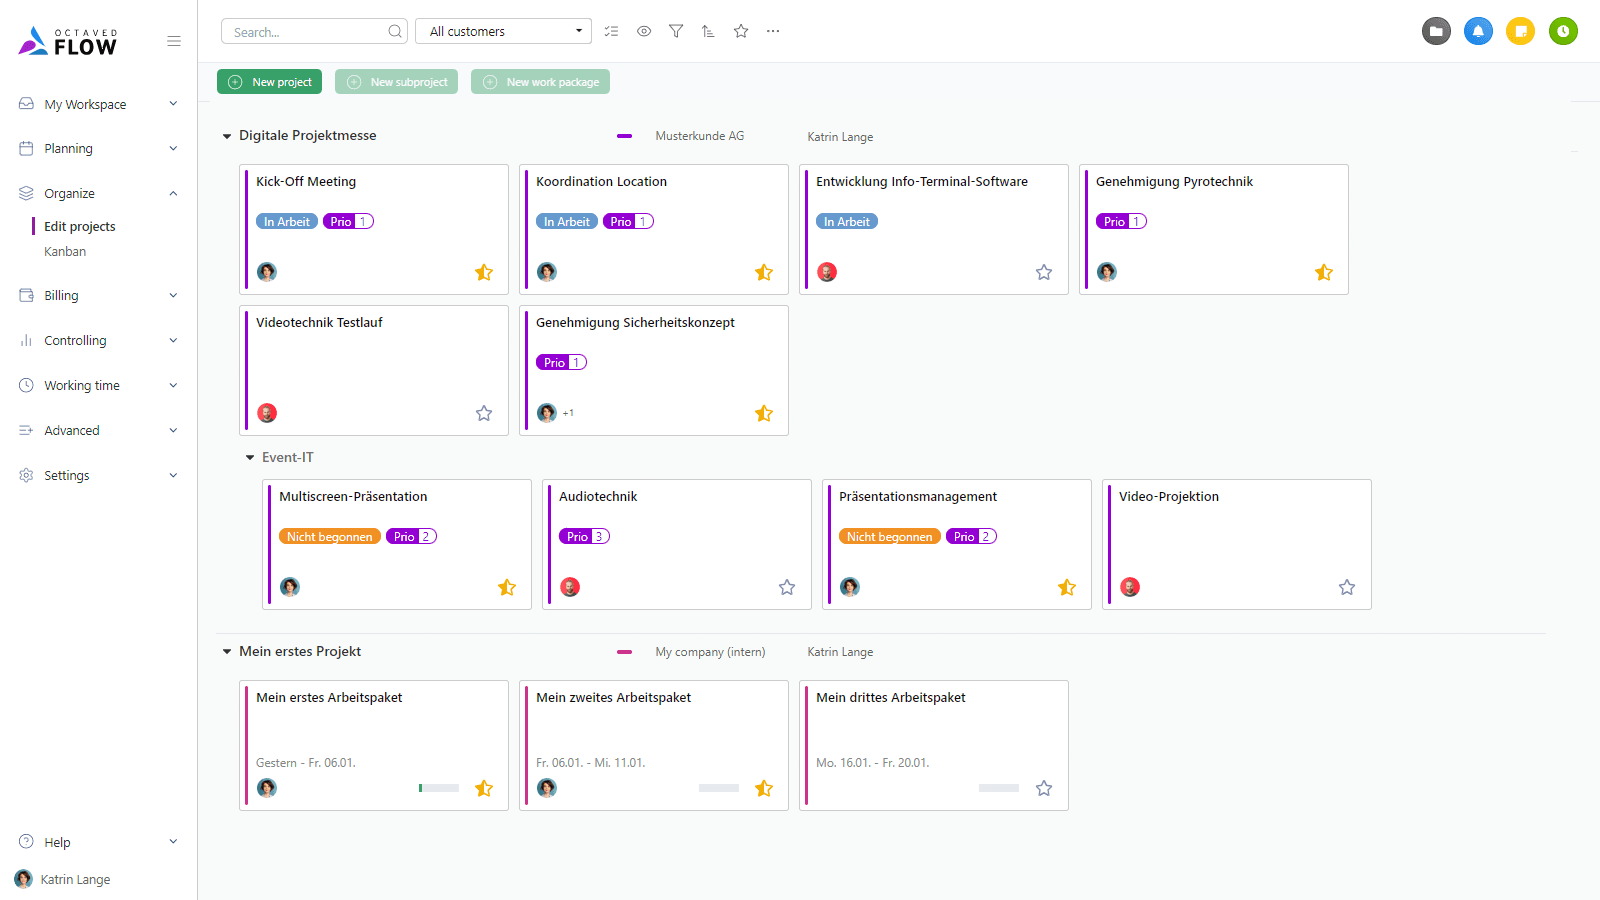Viewport: 1600px width, 900px height.
Task: Click the filter funnel icon in toolbar
Action: tap(676, 31)
